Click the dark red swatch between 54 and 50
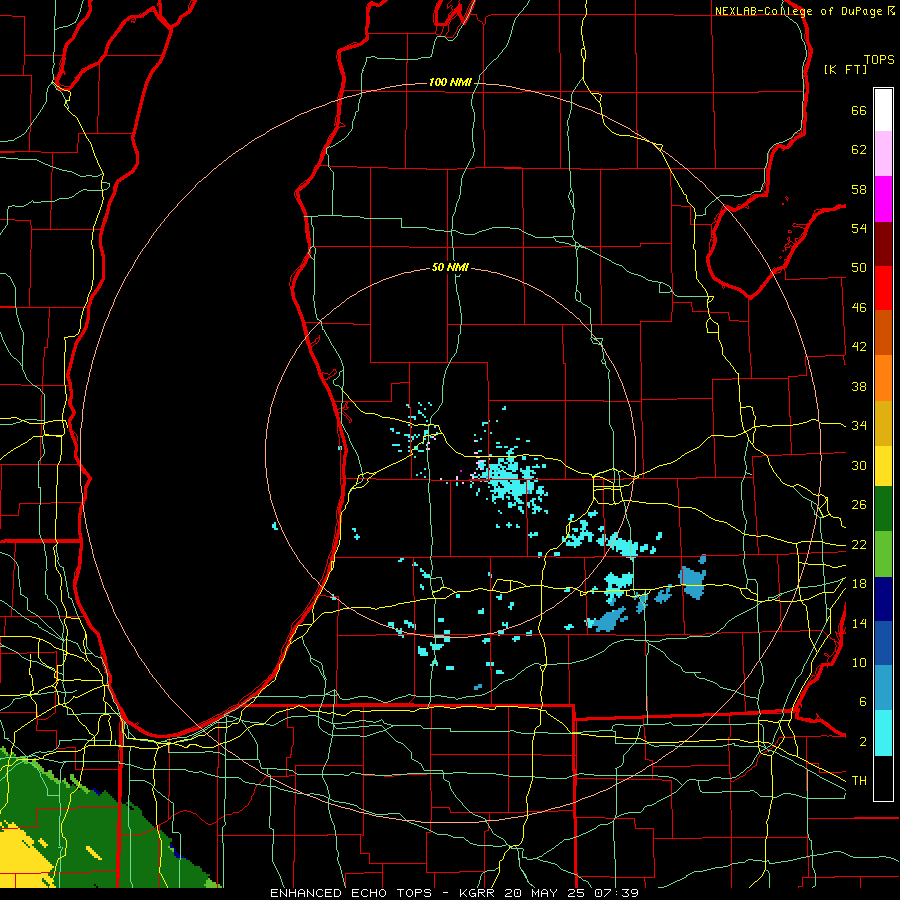This screenshot has height=900, width=900. [x=883, y=243]
